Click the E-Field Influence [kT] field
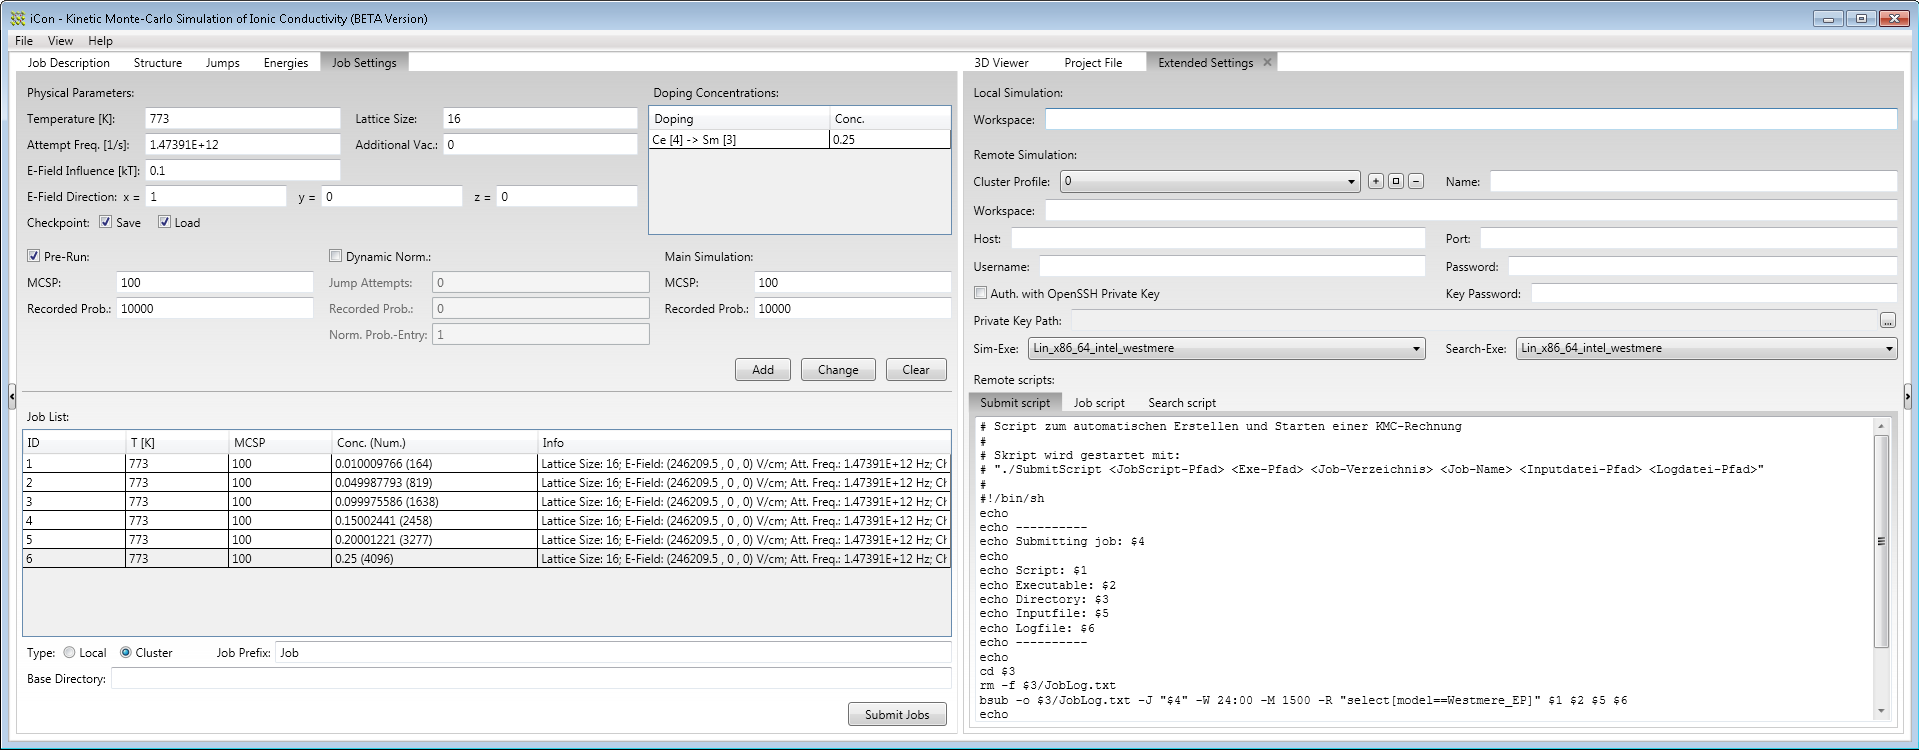This screenshot has width=1919, height=750. [243, 170]
